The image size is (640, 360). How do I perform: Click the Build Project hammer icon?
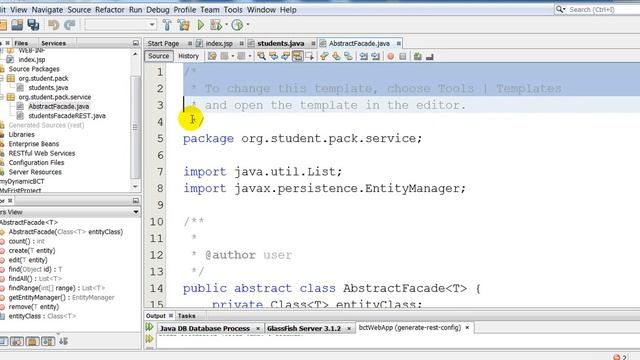[x=167, y=25]
